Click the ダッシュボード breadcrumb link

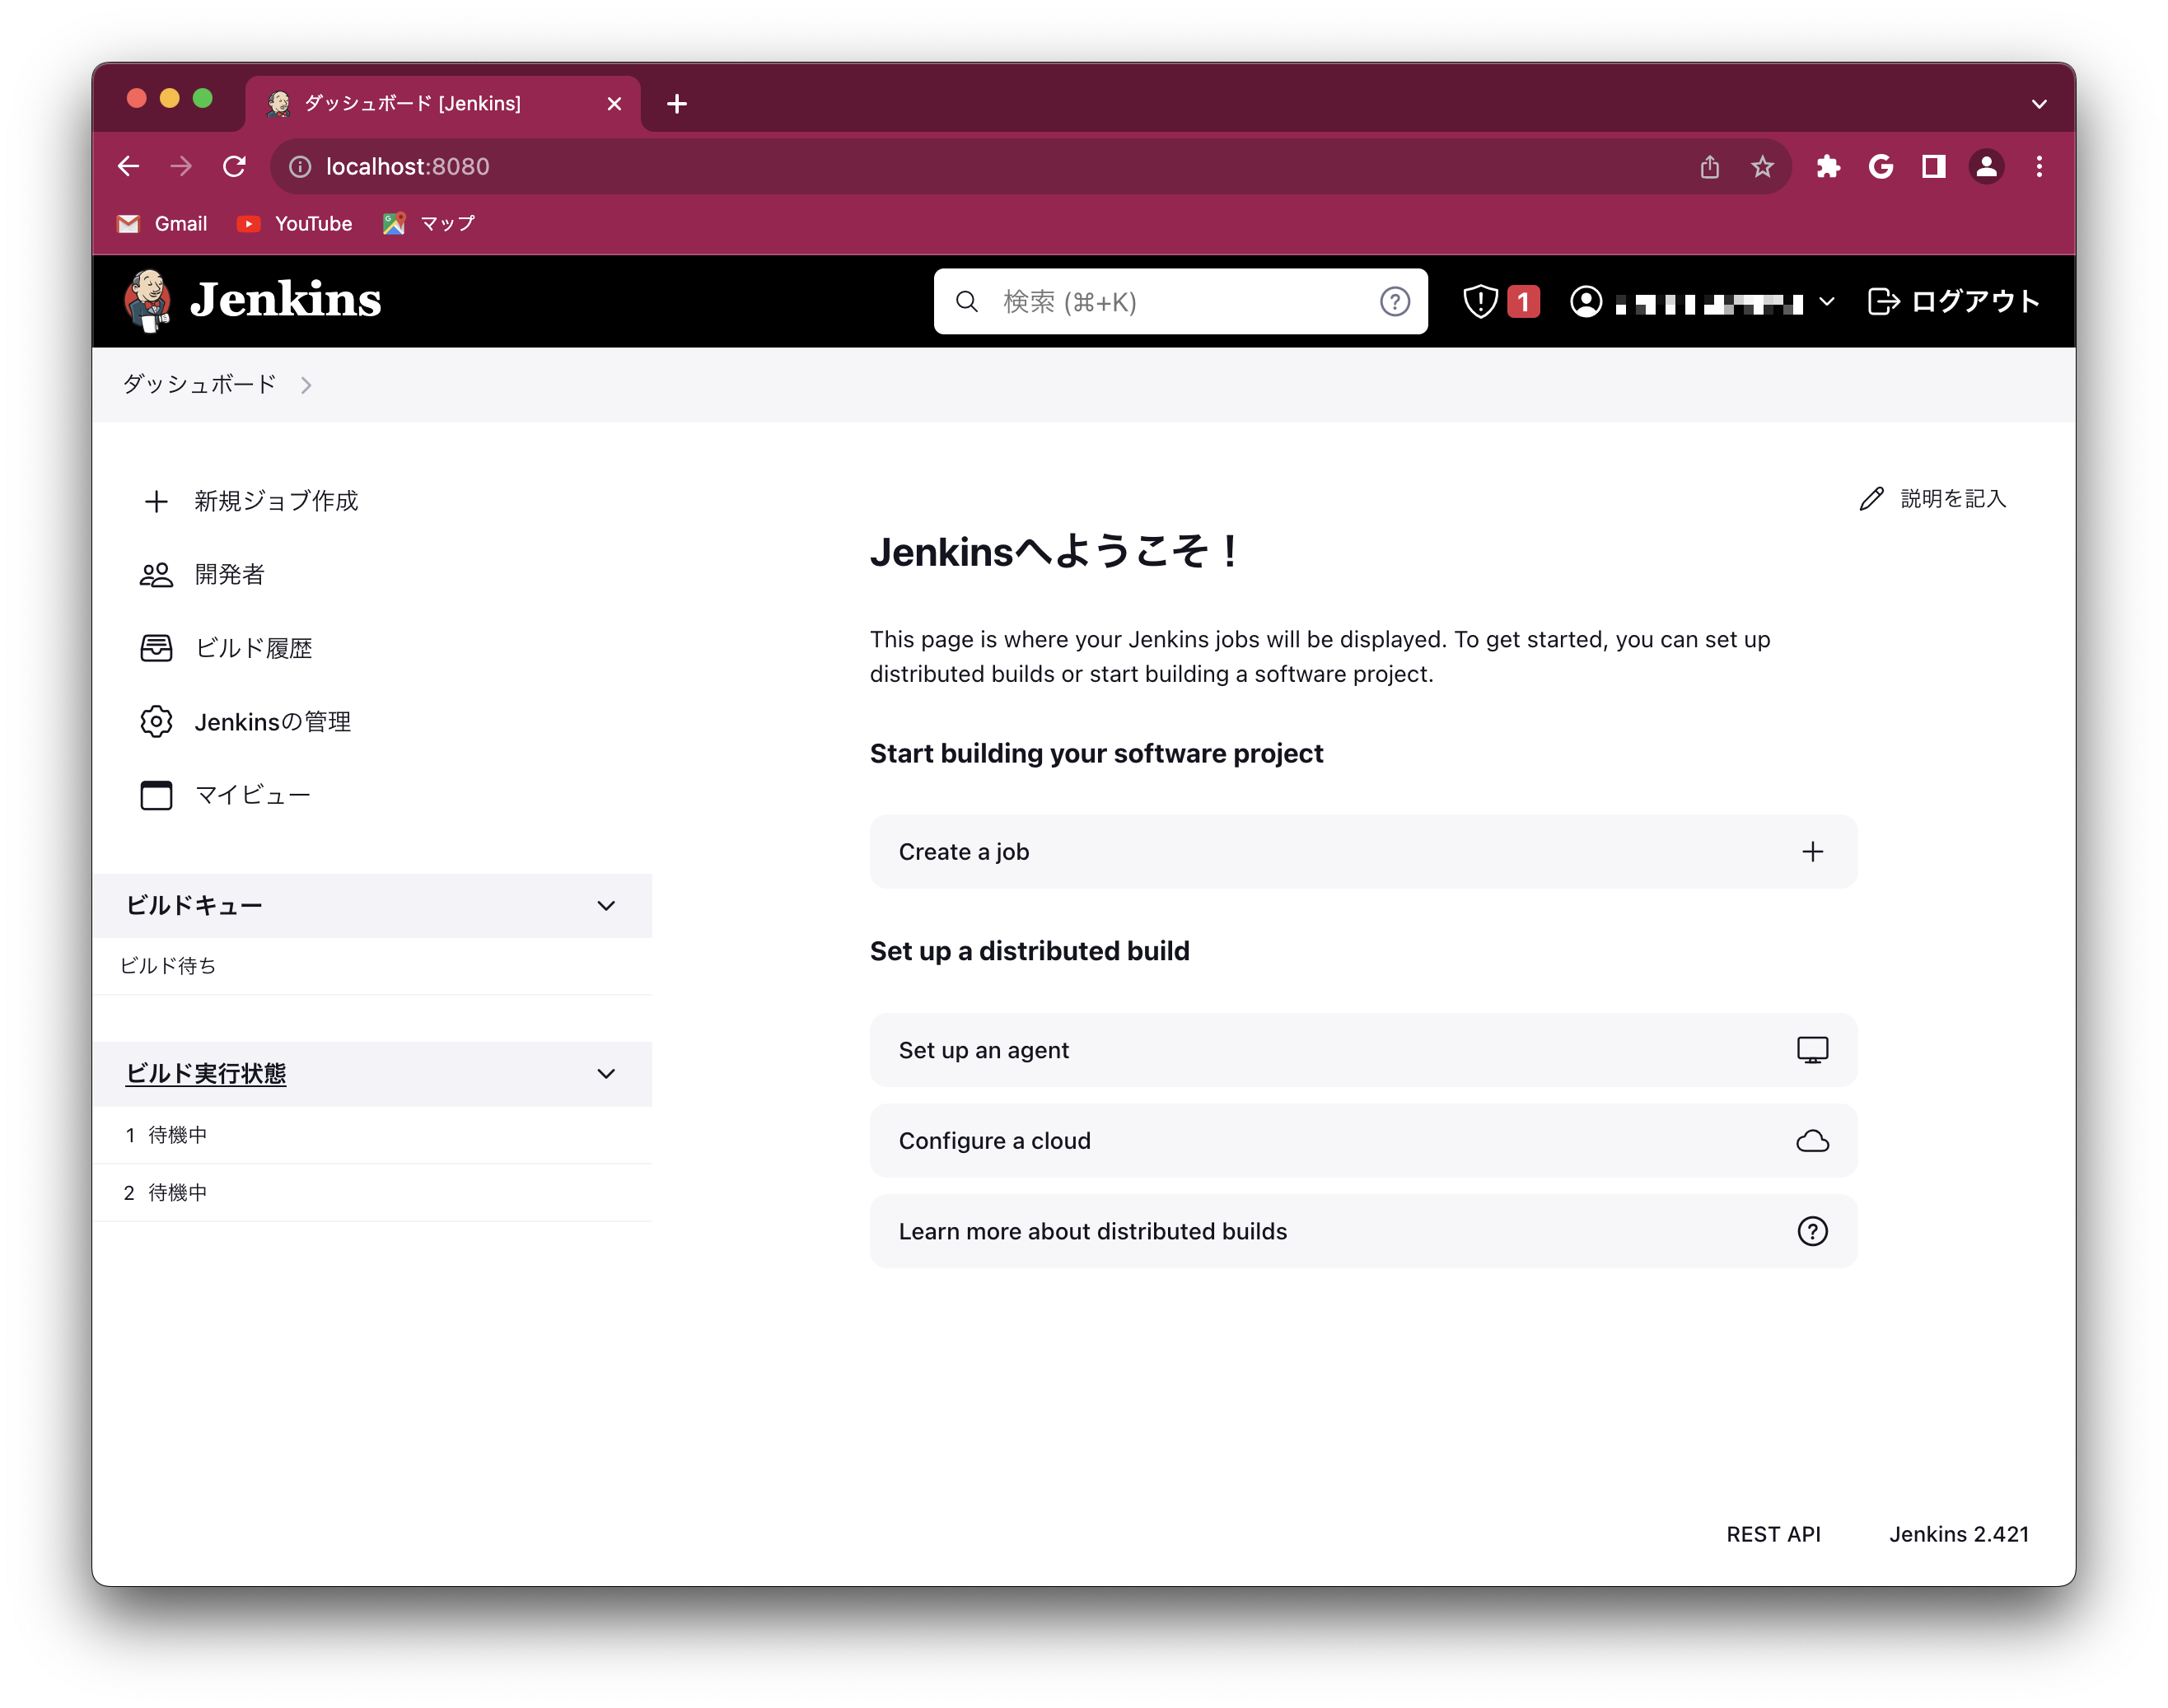coord(199,385)
